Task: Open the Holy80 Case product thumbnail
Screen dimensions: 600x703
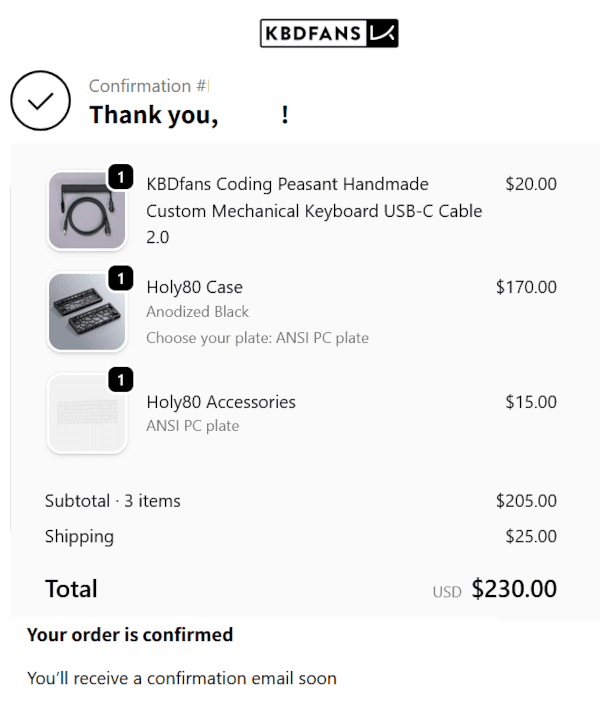Action: 87,312
